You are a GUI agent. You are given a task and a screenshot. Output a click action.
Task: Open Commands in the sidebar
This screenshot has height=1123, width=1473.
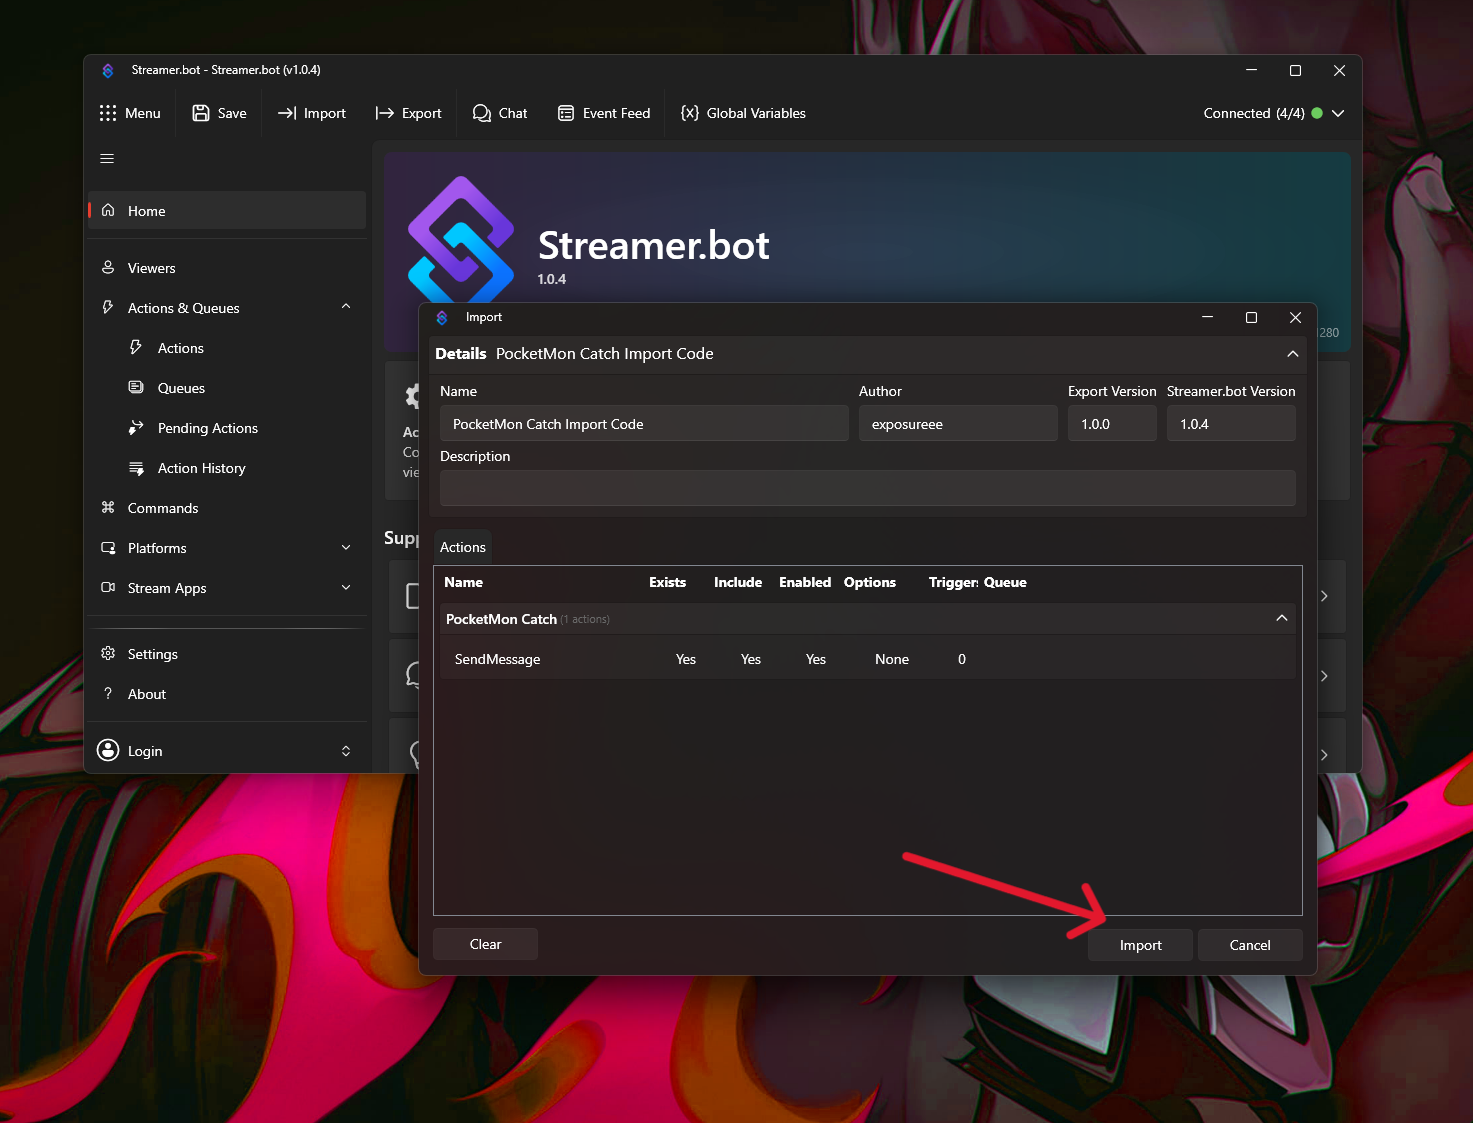click(x=162, y=508)
